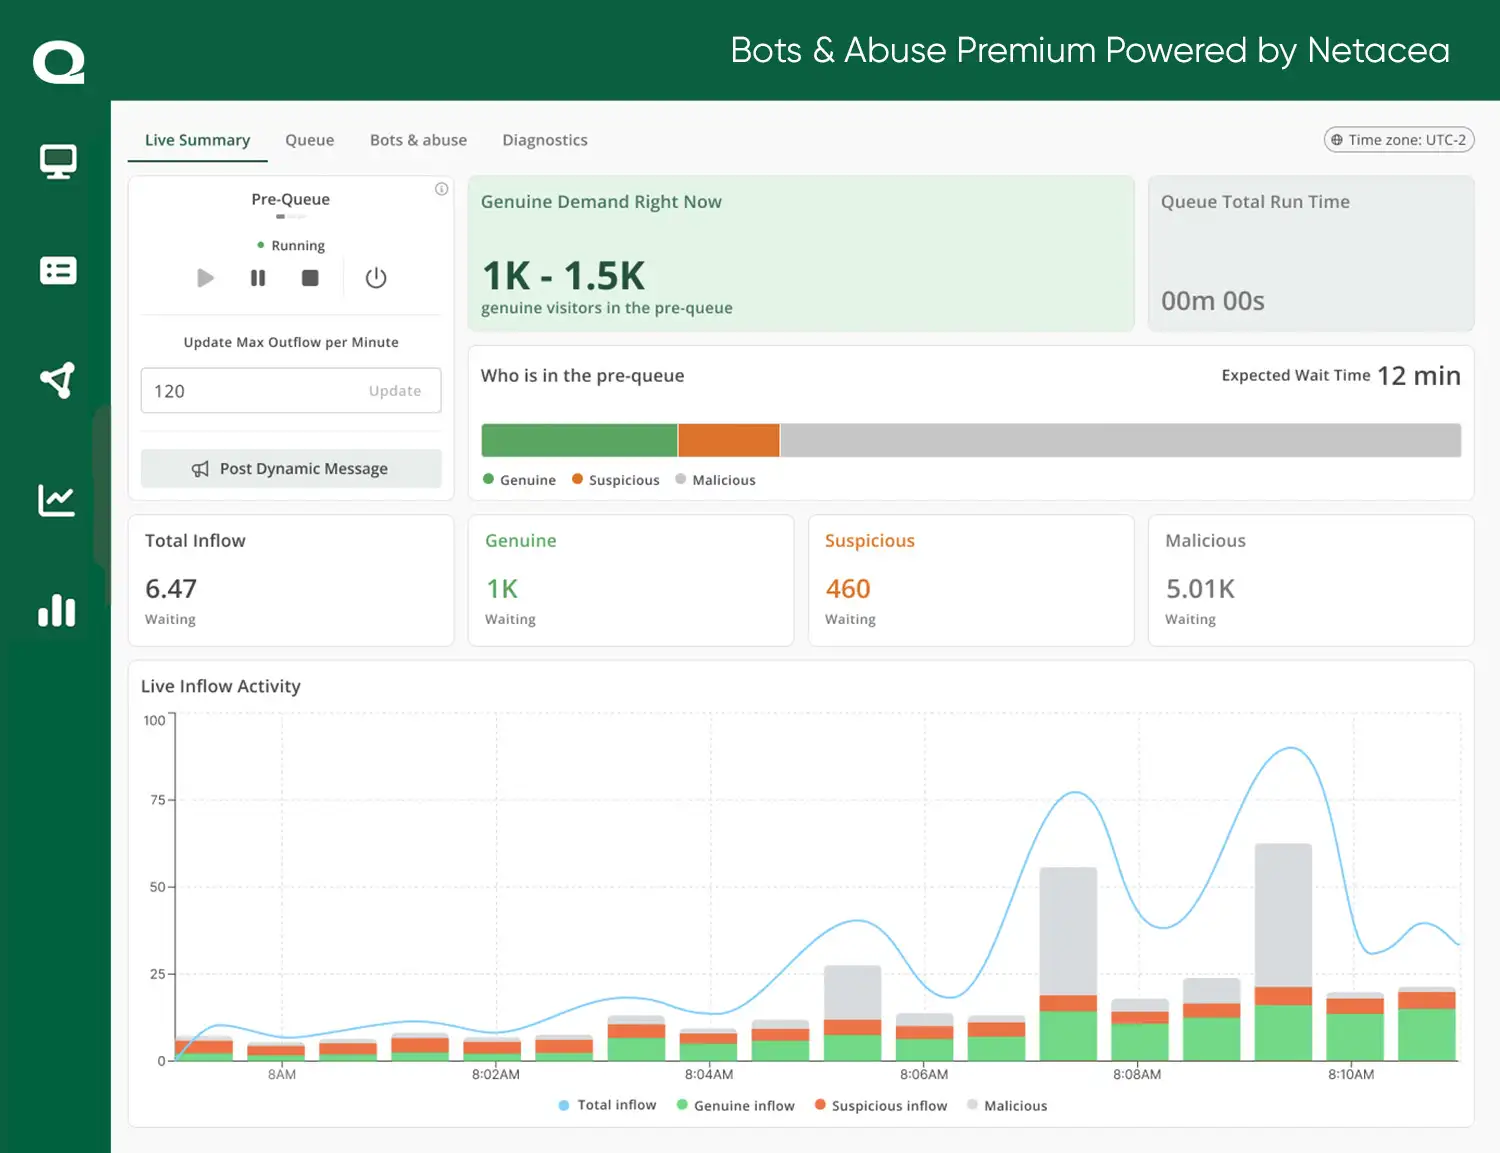
Task: Open the line chart icon in sidebar
Action: point(57,500)
